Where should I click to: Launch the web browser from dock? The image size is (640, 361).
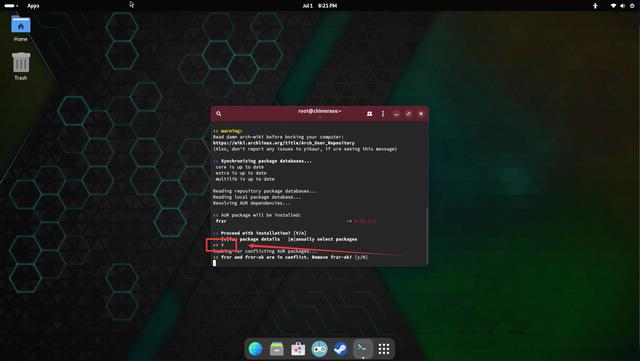pyautogui.click(x=256, y=349)
